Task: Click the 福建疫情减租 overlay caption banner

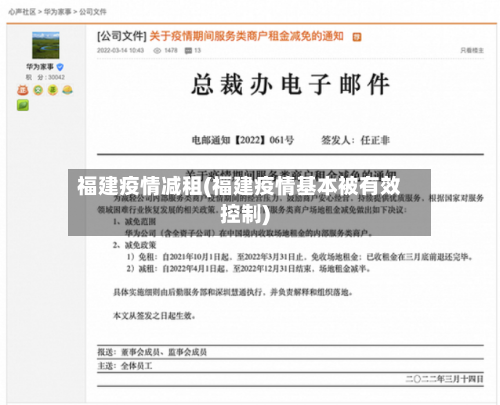Action: (x=249, y=202)
